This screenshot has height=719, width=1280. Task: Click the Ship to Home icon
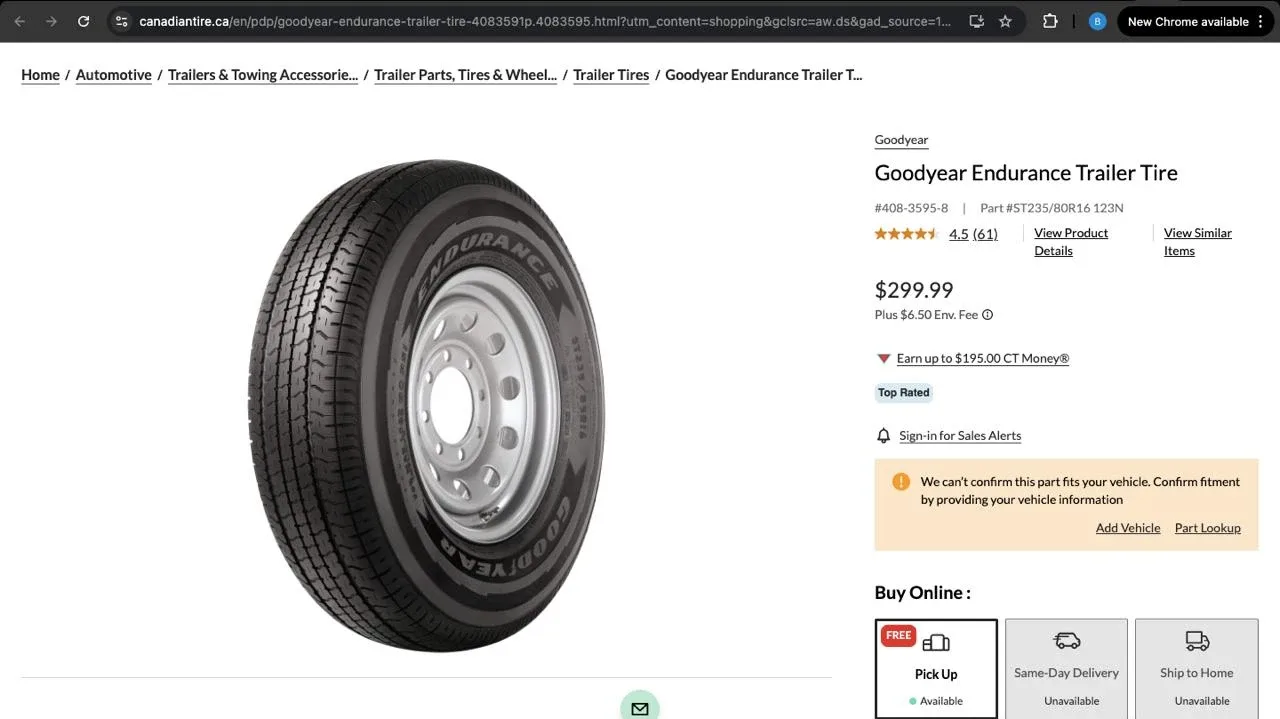point(1196,639)
